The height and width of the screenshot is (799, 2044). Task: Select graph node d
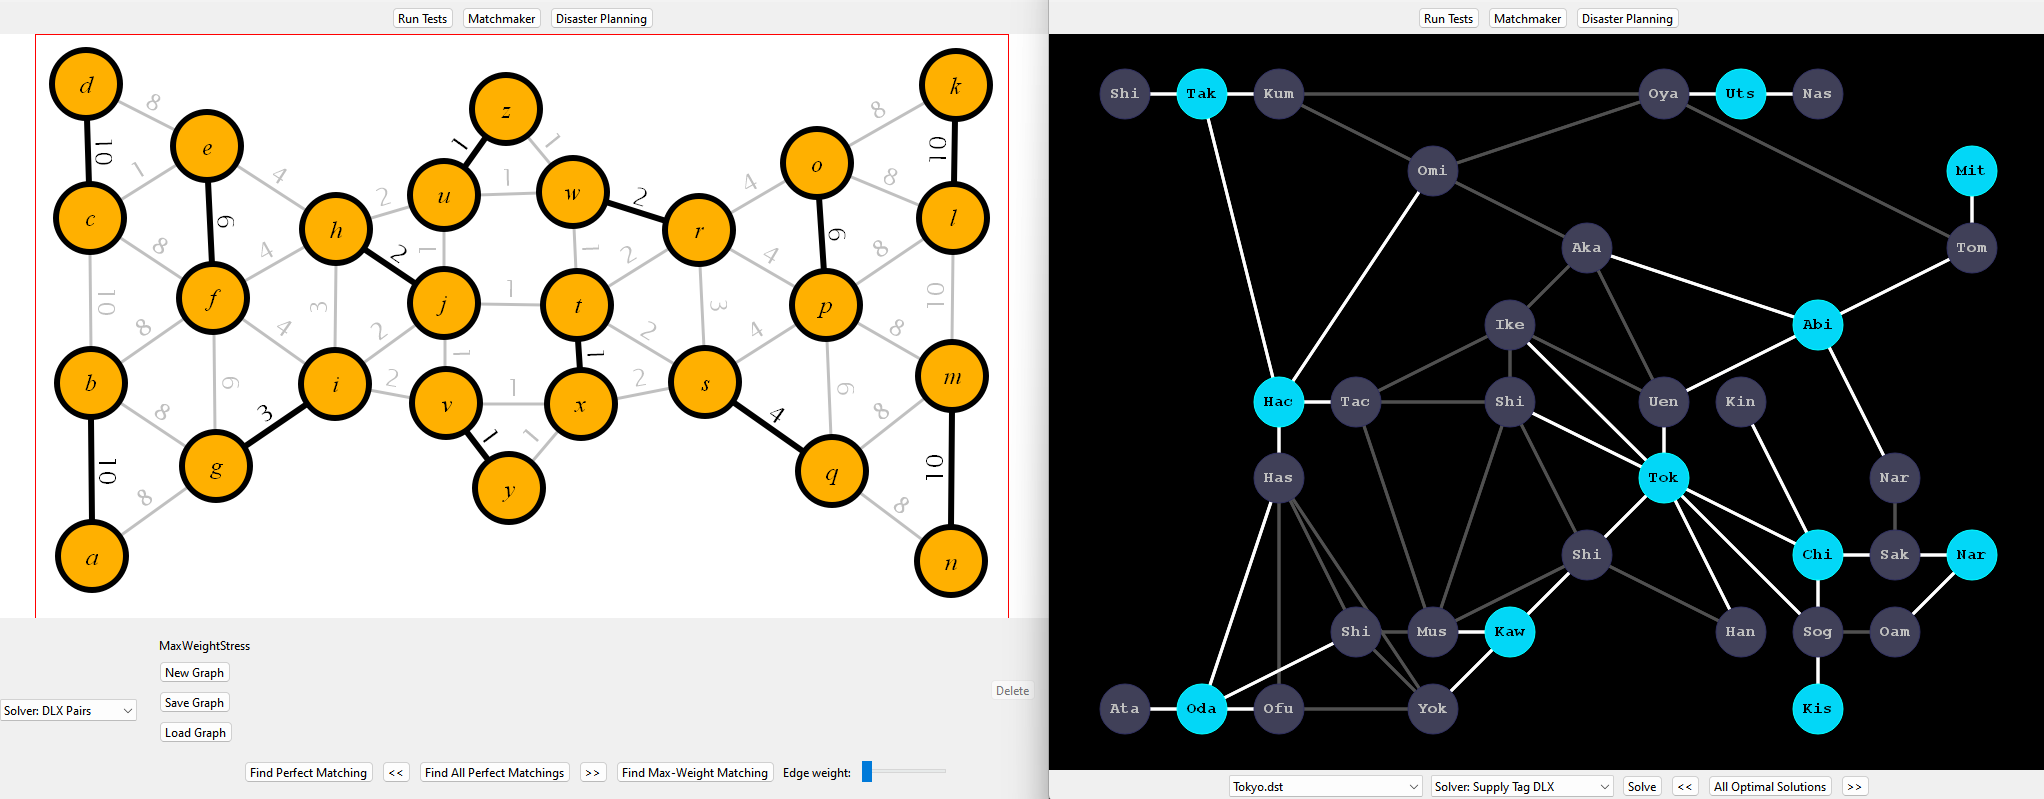86,84
